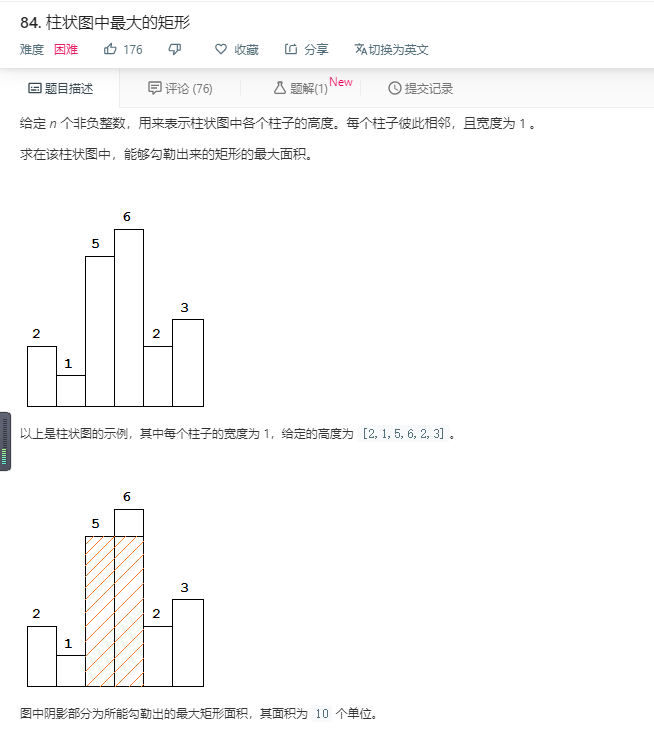Click the share icon

tap(291, 49)
